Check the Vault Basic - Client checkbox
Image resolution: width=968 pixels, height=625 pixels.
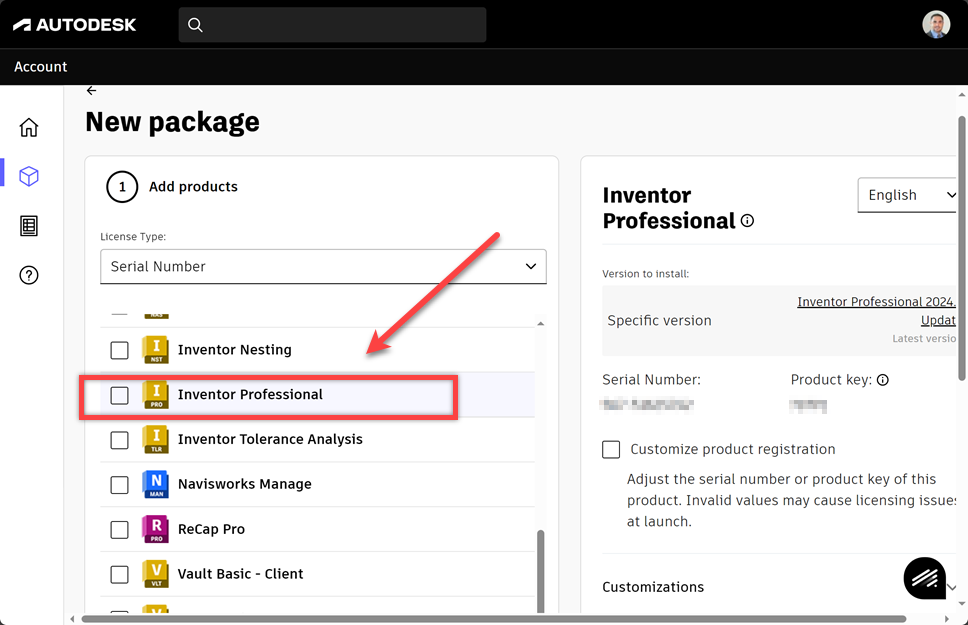pos(119,574)
